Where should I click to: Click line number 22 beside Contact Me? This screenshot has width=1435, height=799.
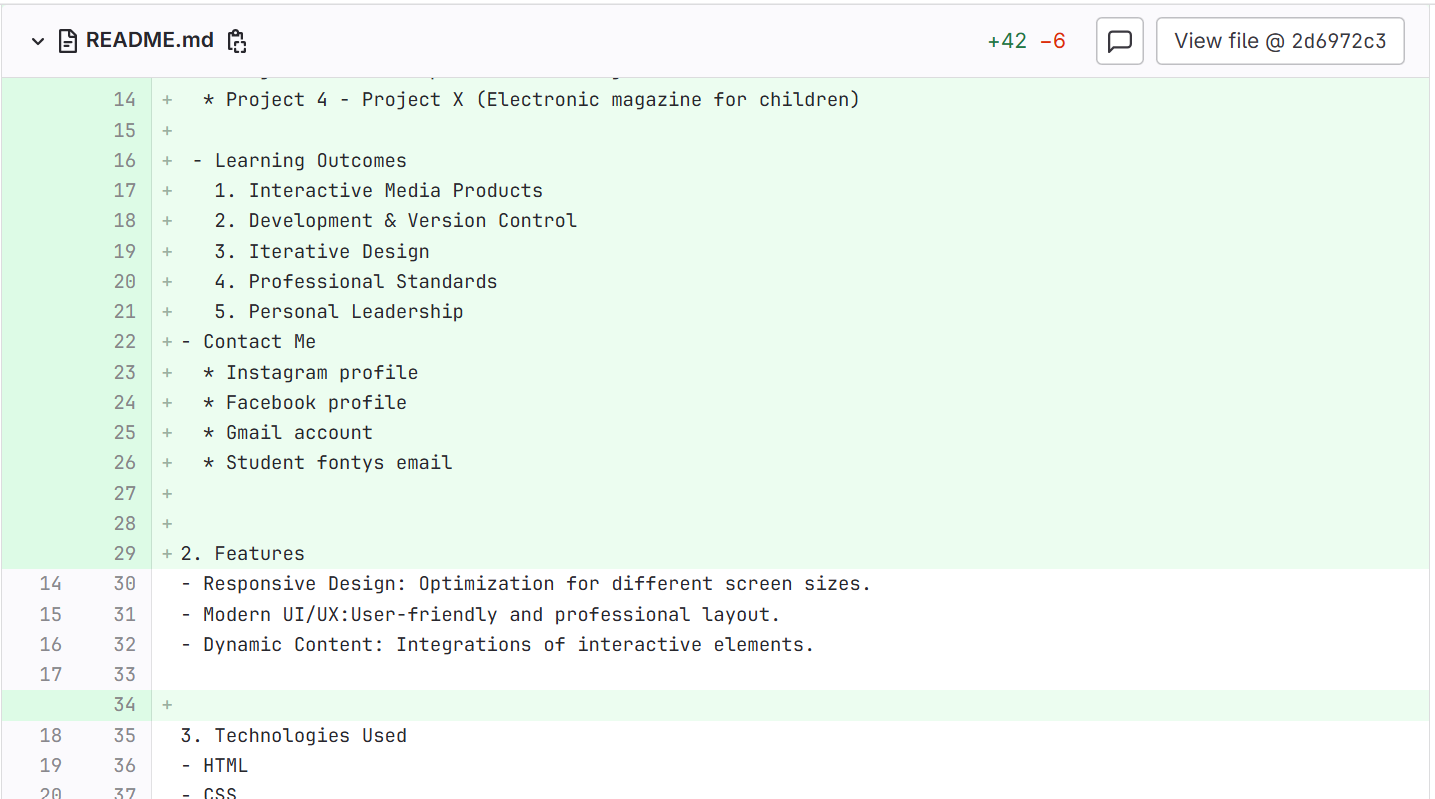tap(124, 341)
